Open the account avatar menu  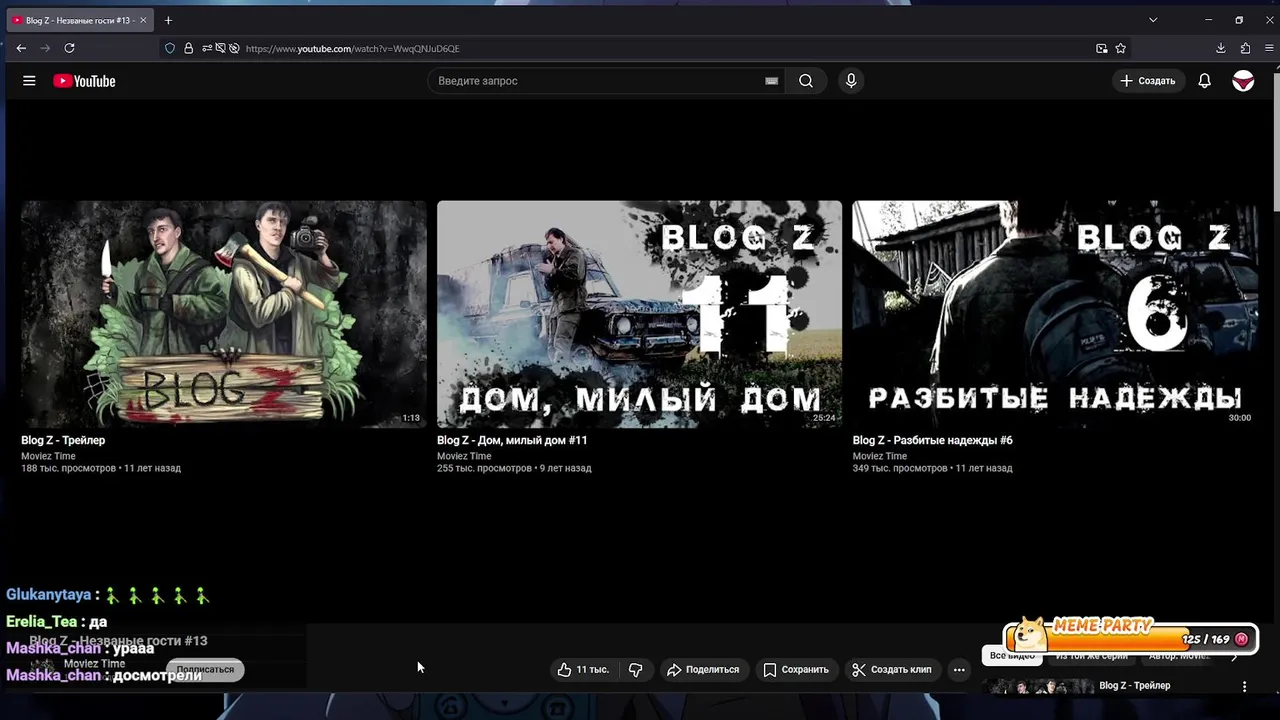1243,81
